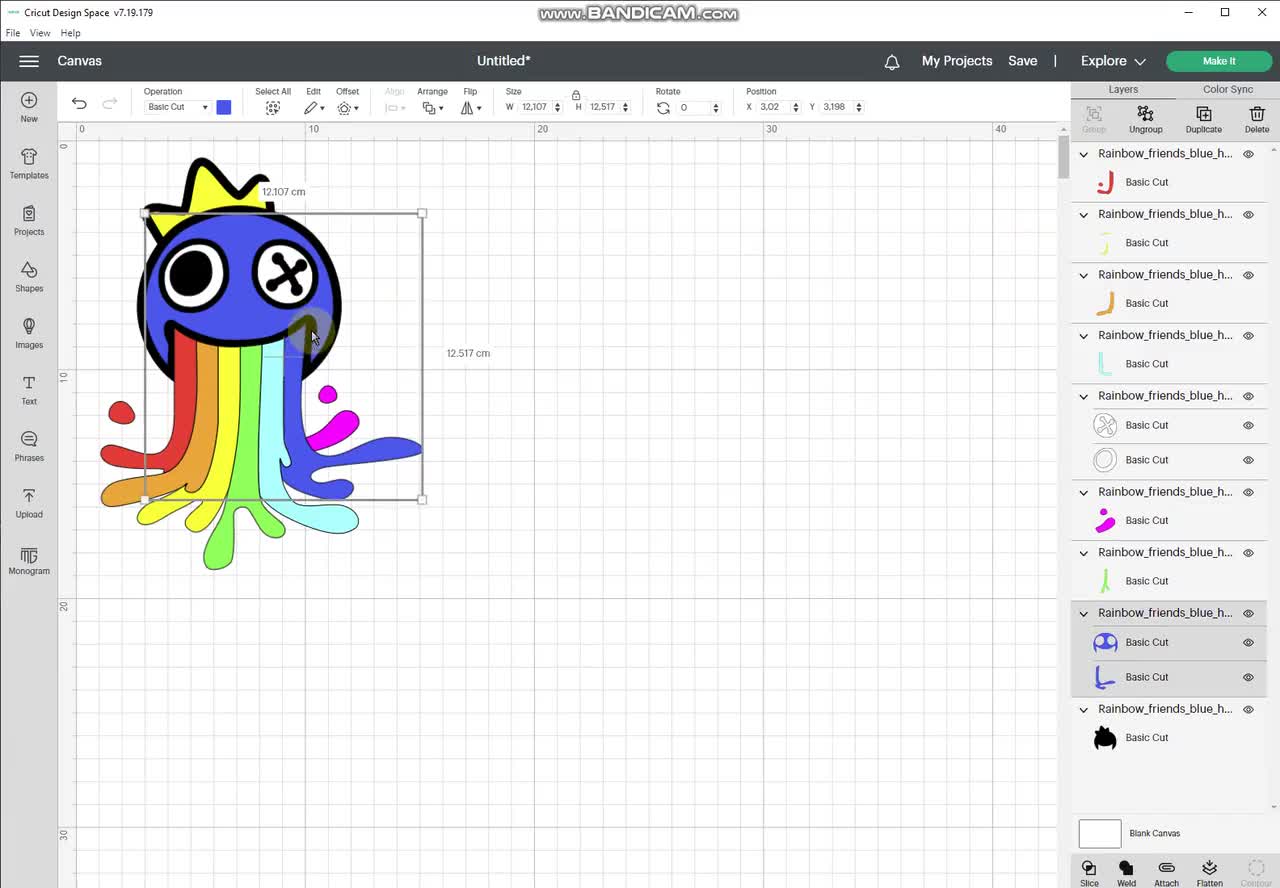
Task: Open the hamburger main menu
Action: coord(29,61)
